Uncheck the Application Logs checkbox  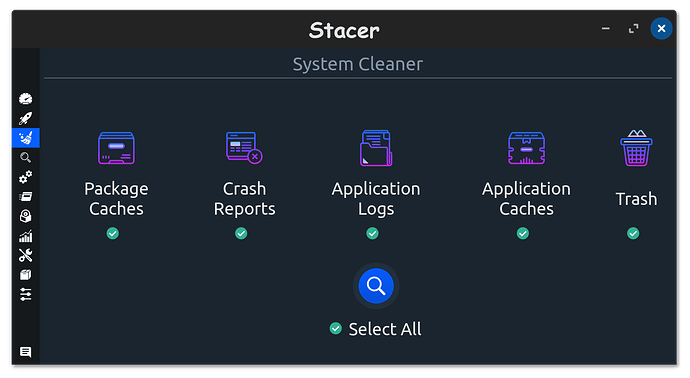pos(372,233)
